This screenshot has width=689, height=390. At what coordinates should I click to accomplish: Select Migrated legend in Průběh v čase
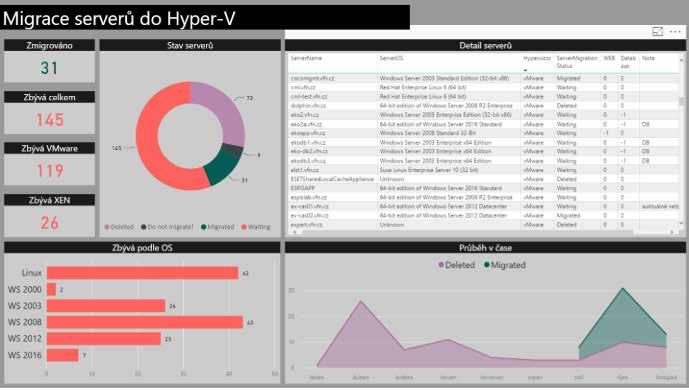click(505, 265)
